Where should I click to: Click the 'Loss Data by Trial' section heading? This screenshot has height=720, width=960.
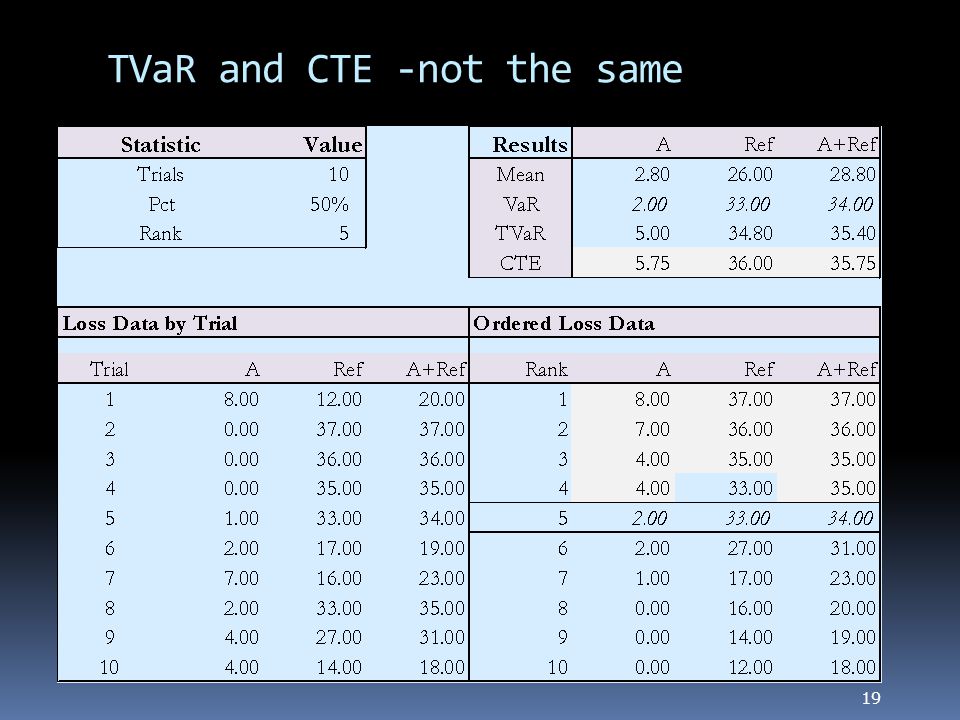click(x=150, y=323)
